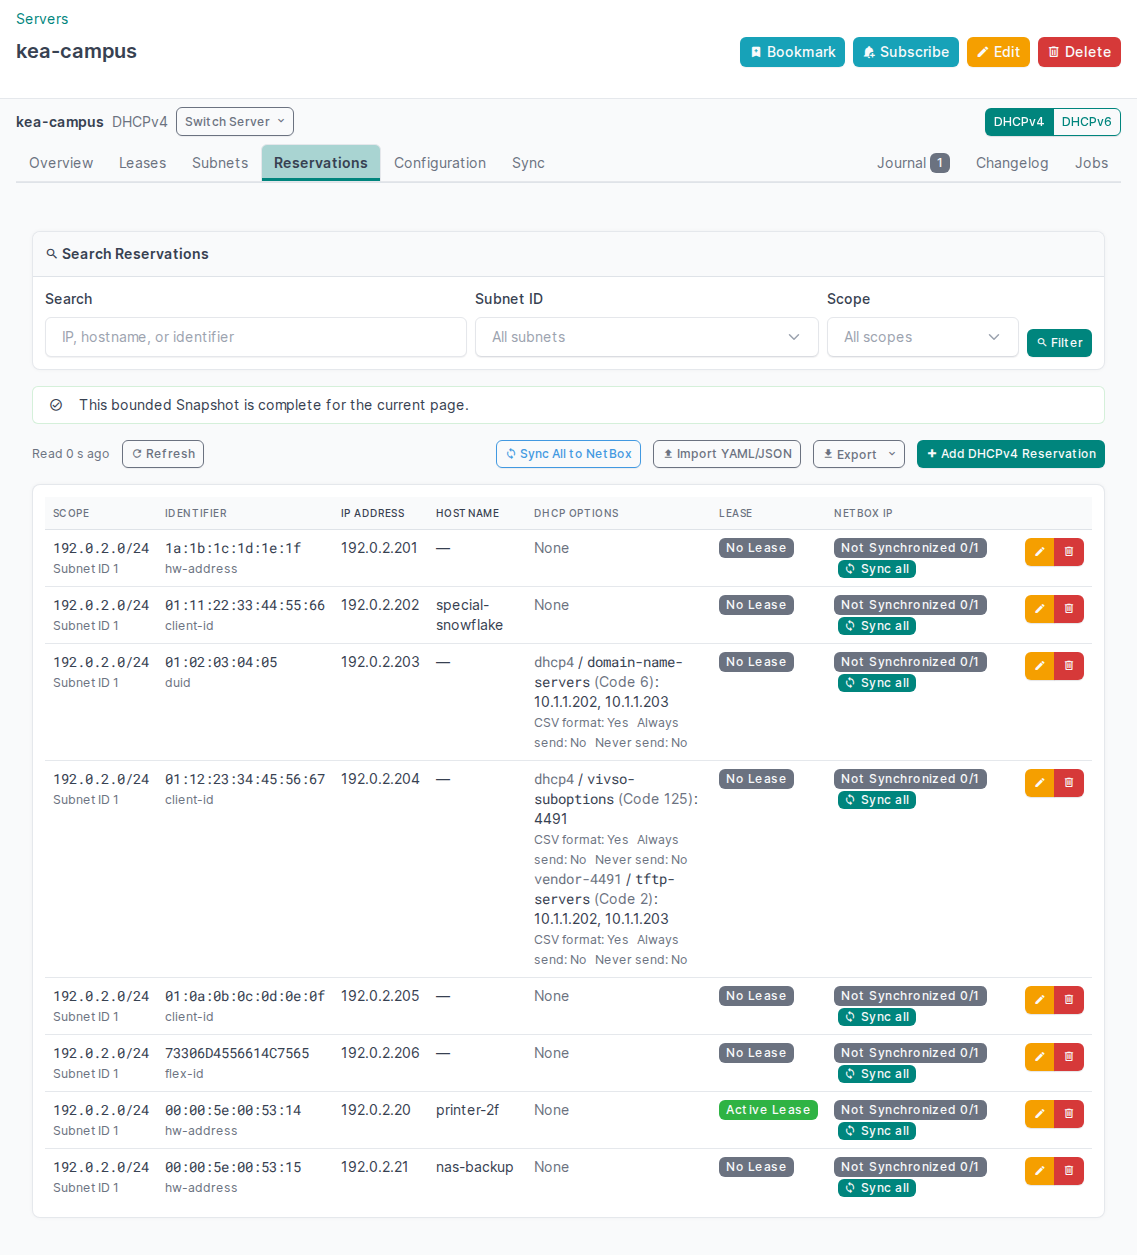Click the Subscribe button
1137x1255 pixels.
point(906,52)
